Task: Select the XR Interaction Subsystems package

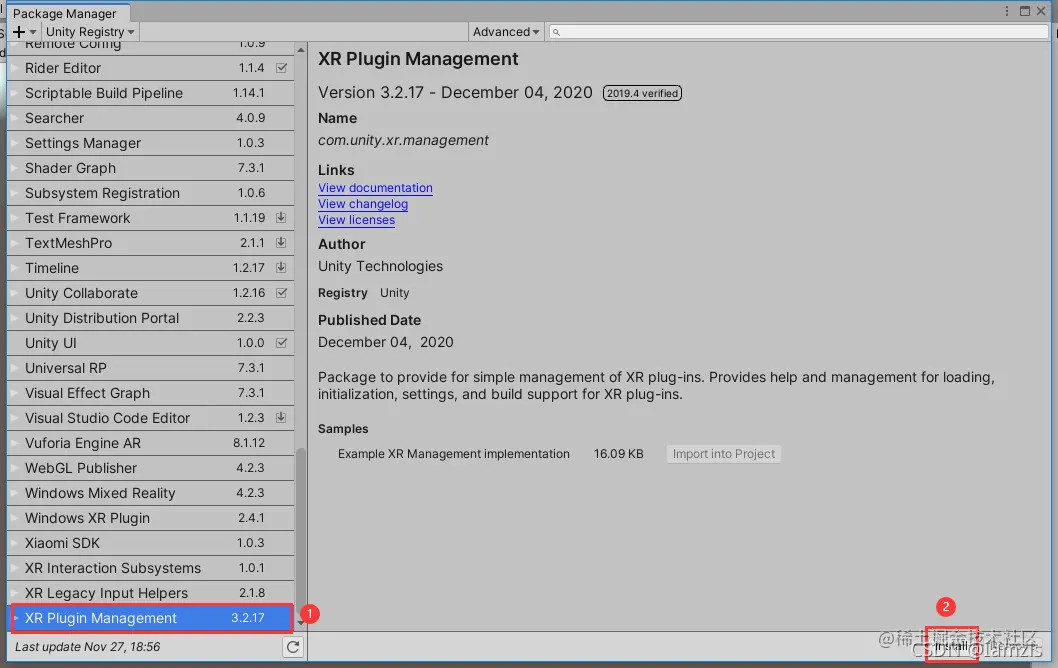Action: click(150, 567)
